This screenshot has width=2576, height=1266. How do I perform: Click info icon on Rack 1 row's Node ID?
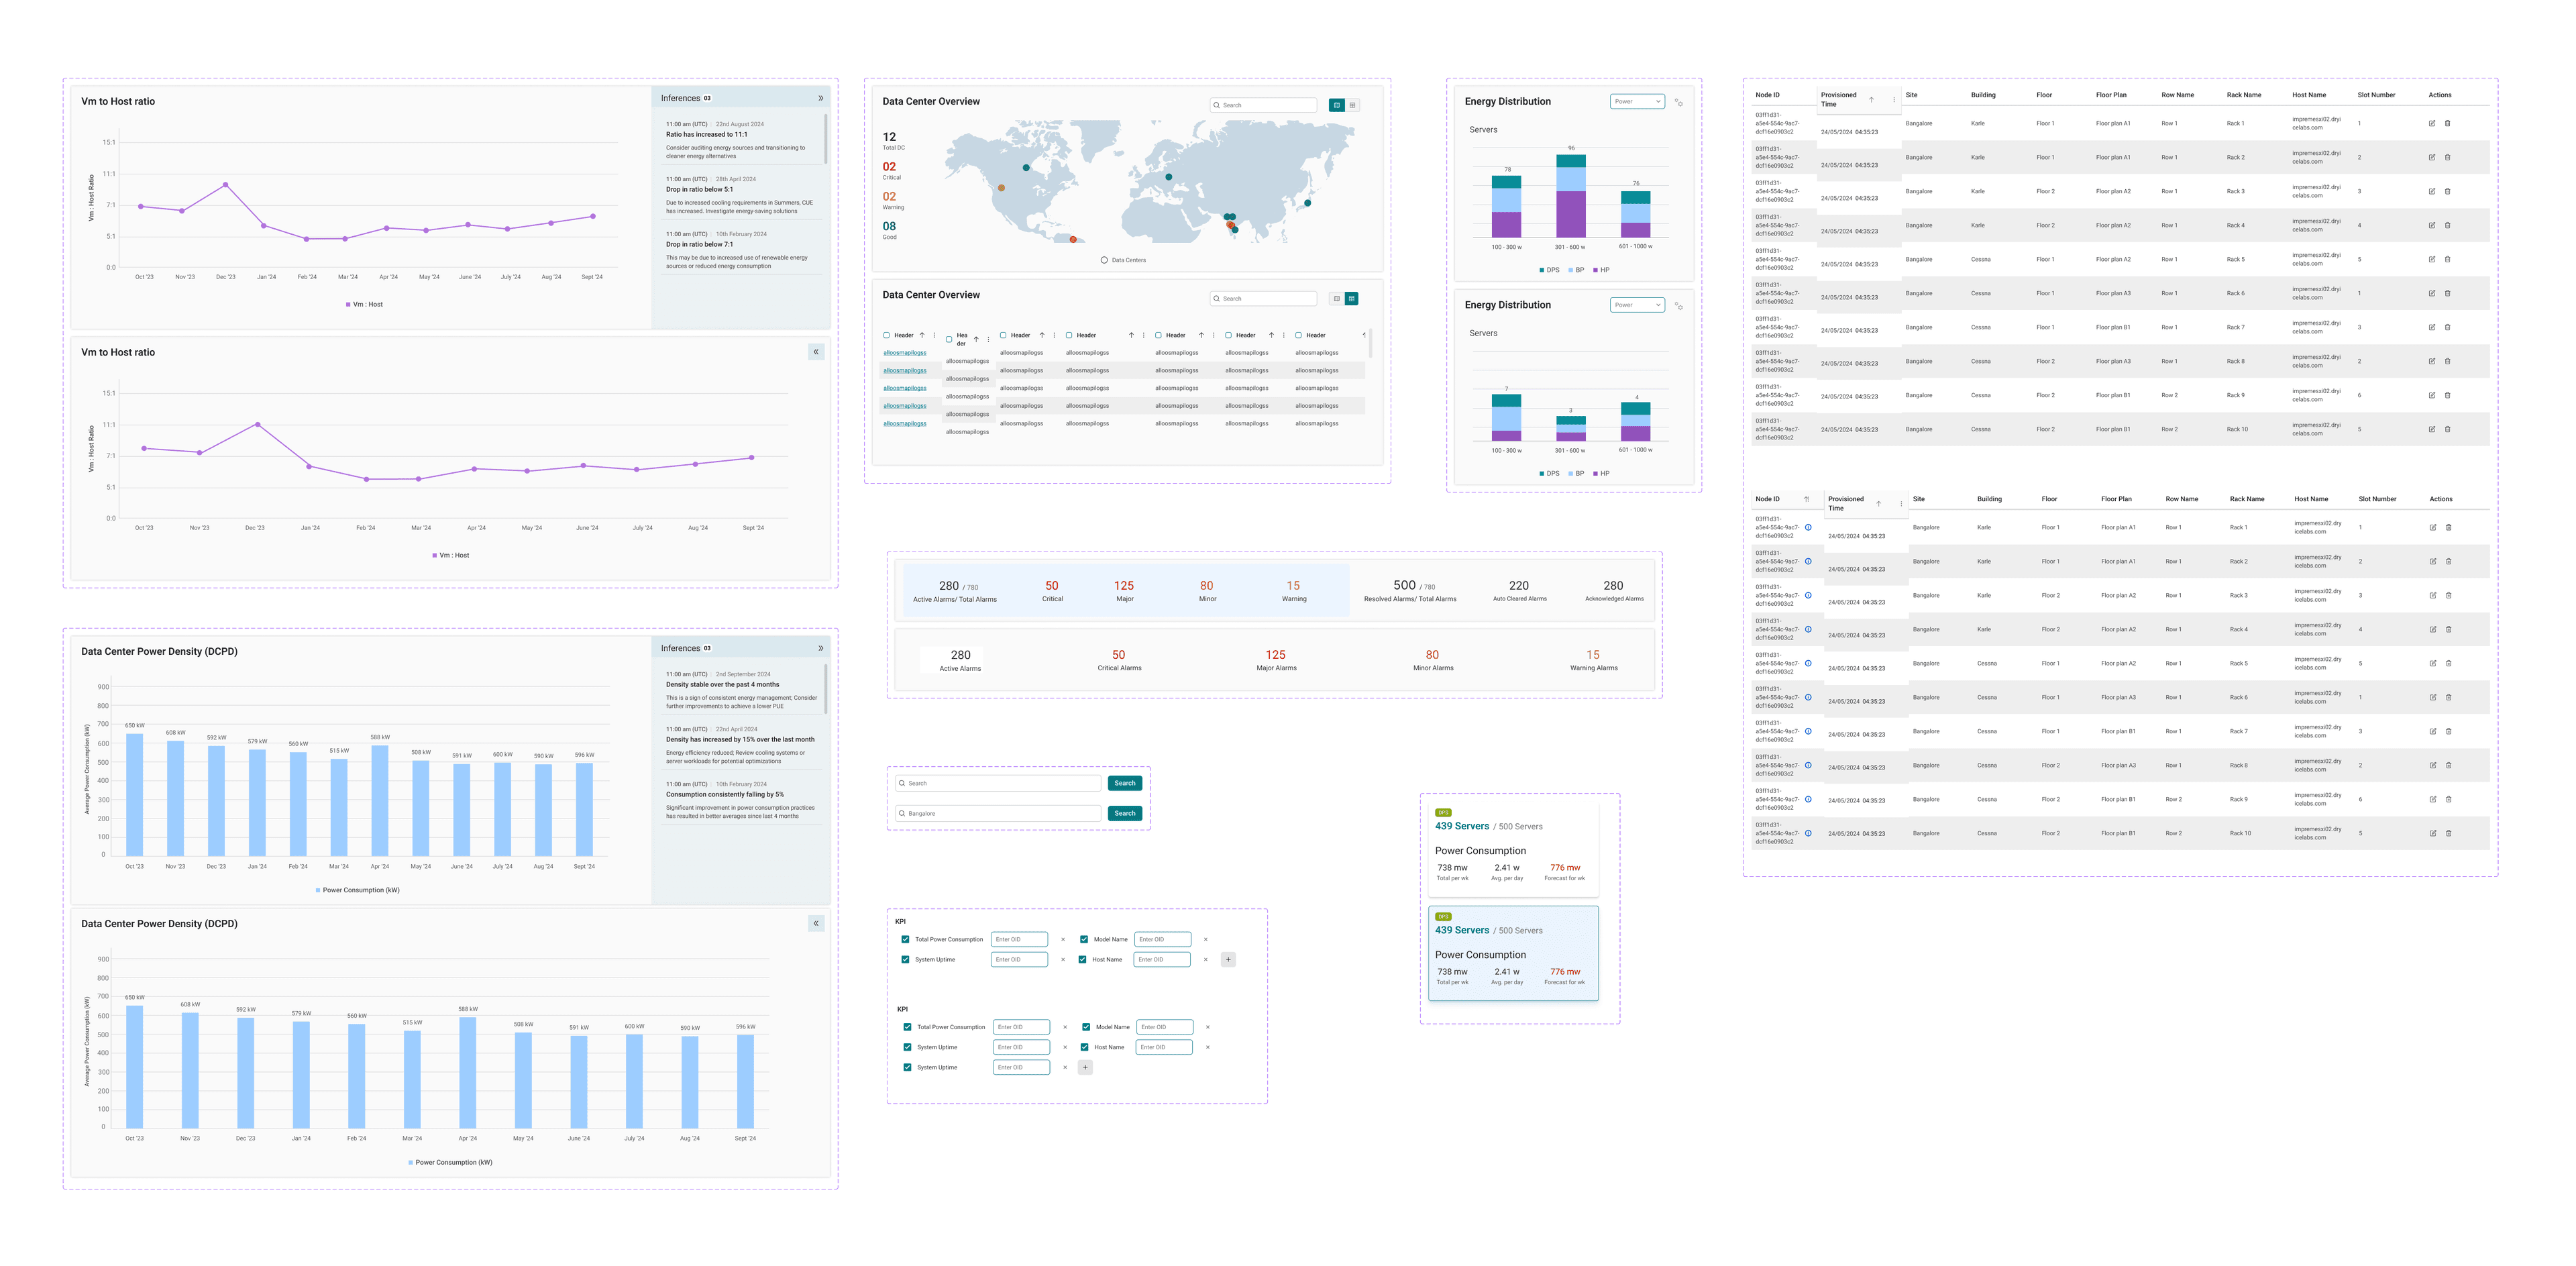click(1808, 527)
